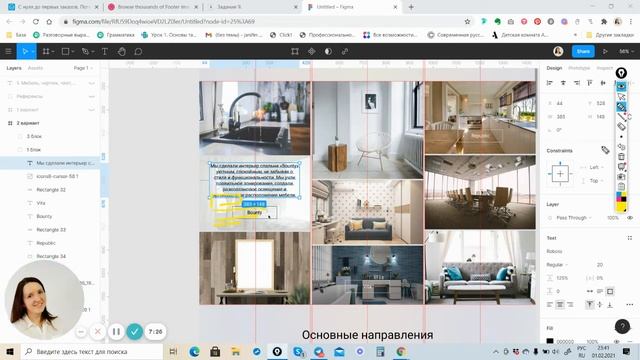The image size is (640, 360).
Task: Select the Rectangle 32 layer
Action: (51, 190)
